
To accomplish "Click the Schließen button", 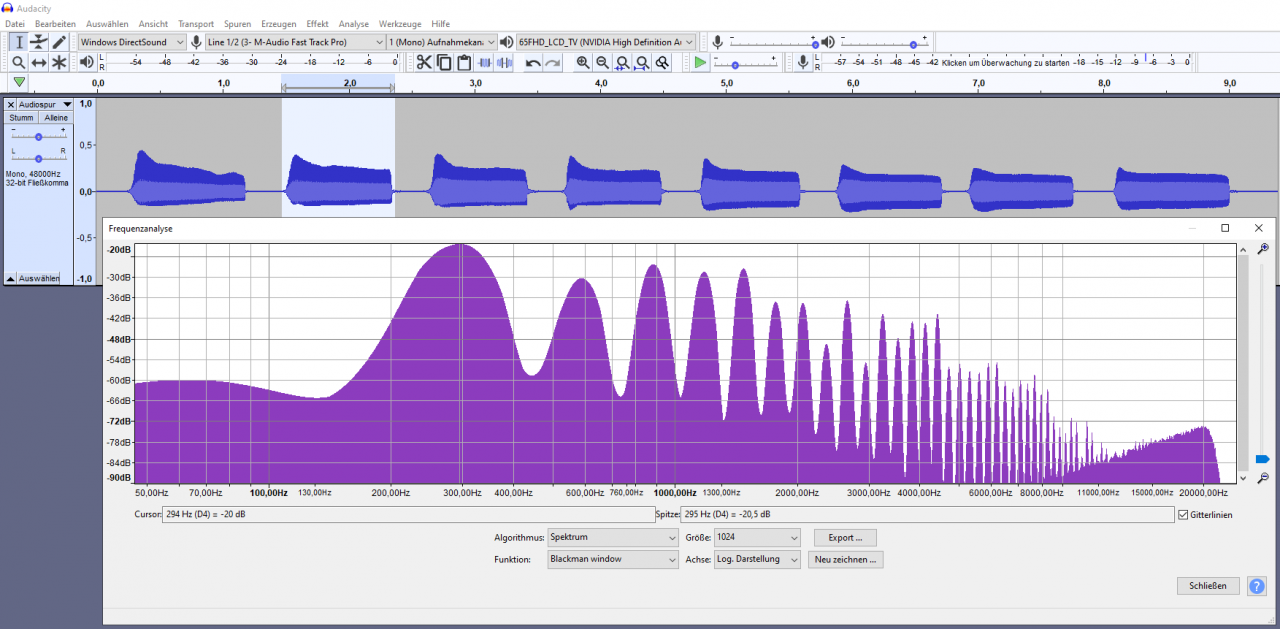I will coord(1209,586).
